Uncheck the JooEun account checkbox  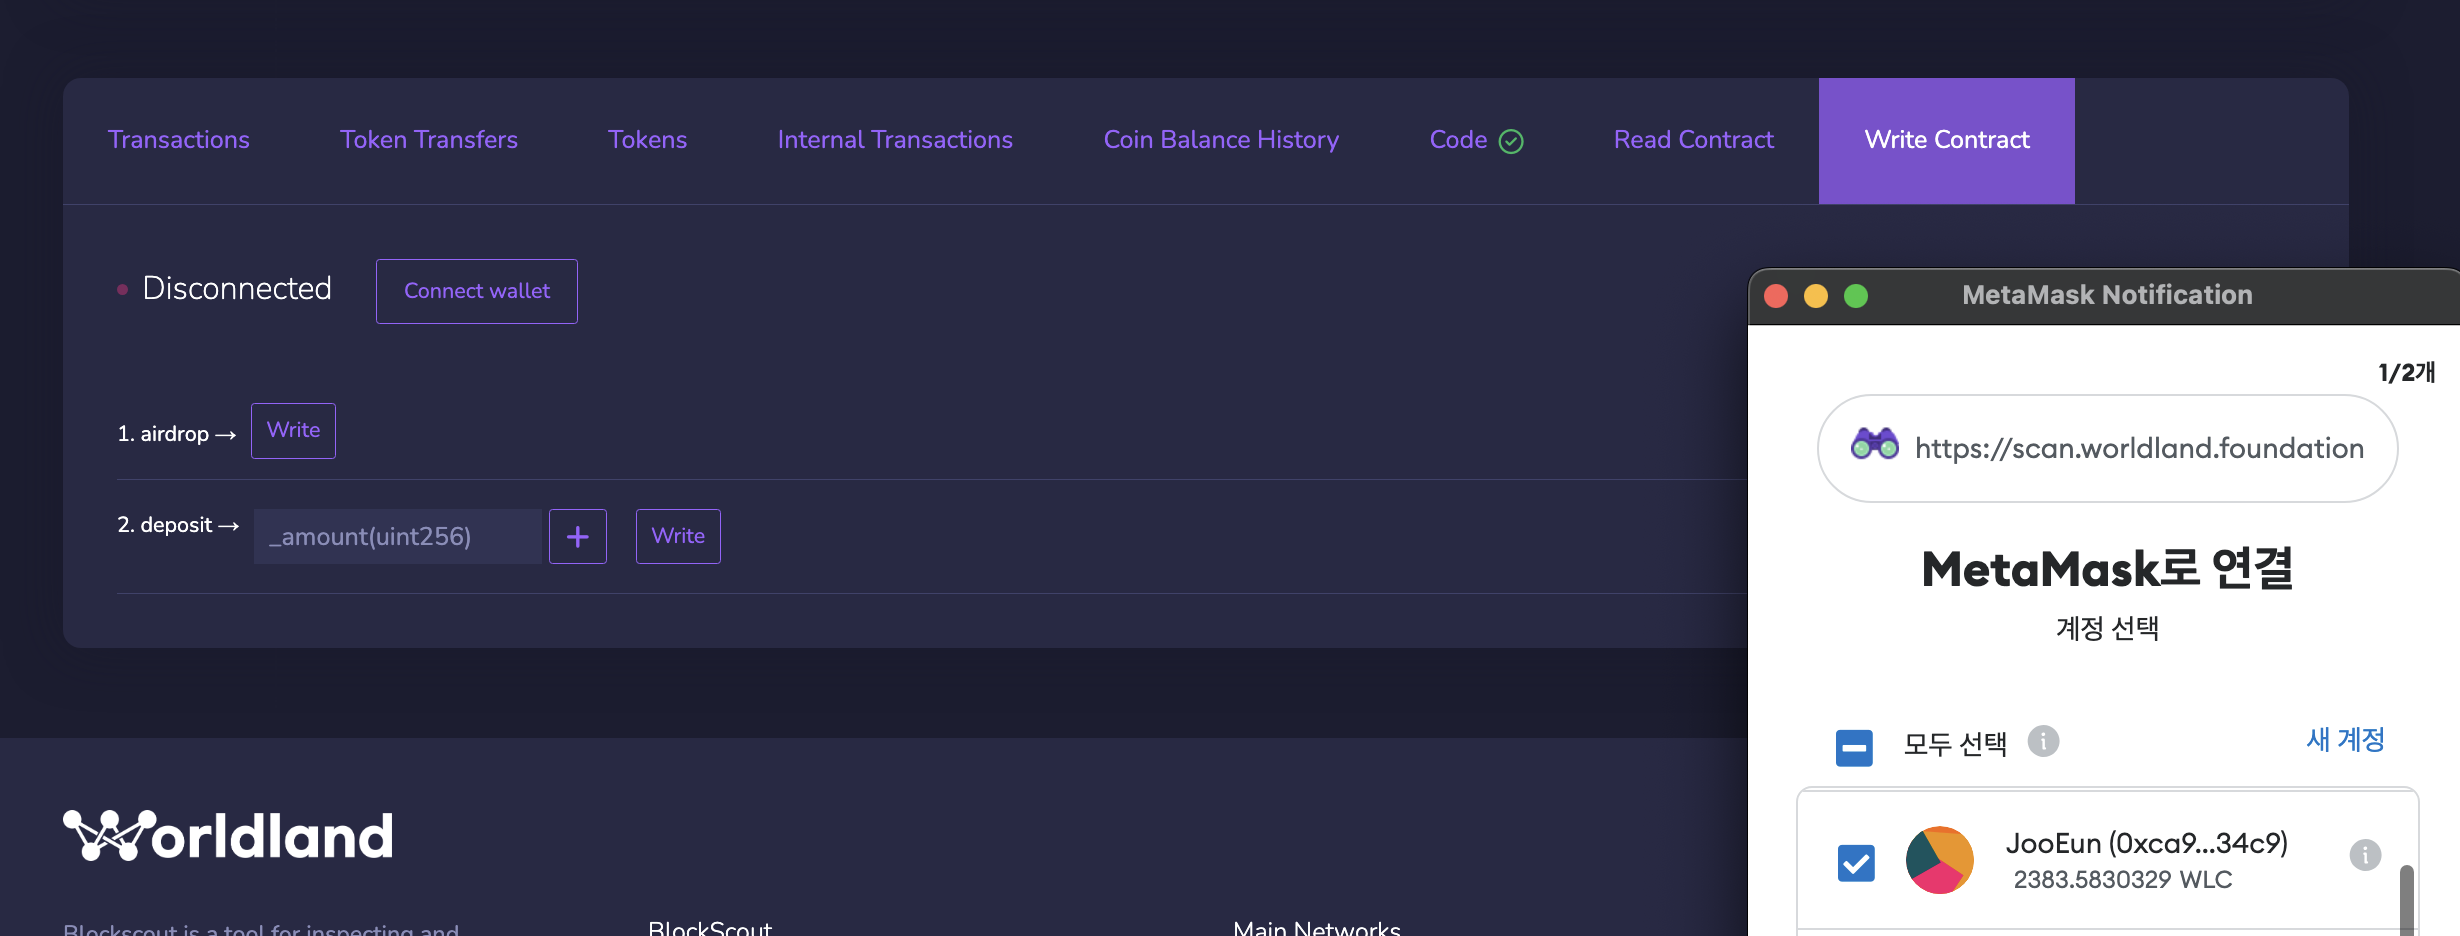coord(1856,863)
